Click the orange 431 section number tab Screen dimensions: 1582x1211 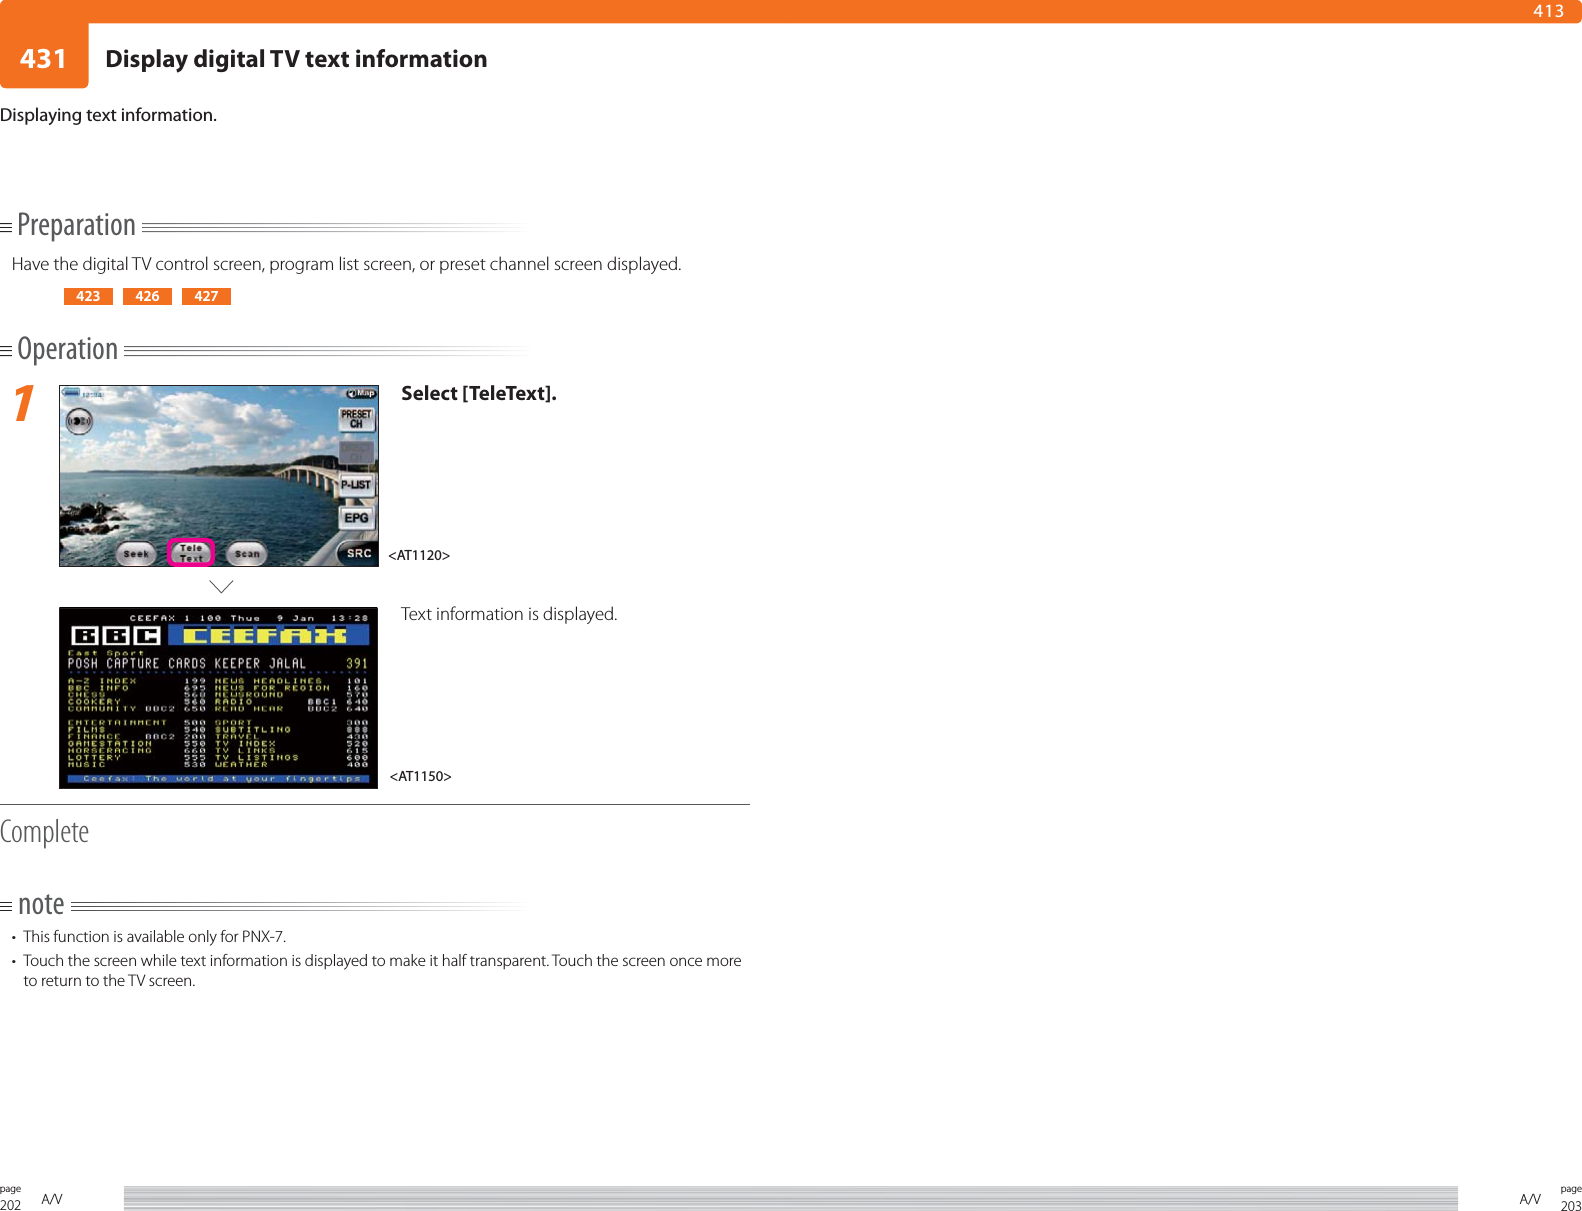[x=44, y=58]
